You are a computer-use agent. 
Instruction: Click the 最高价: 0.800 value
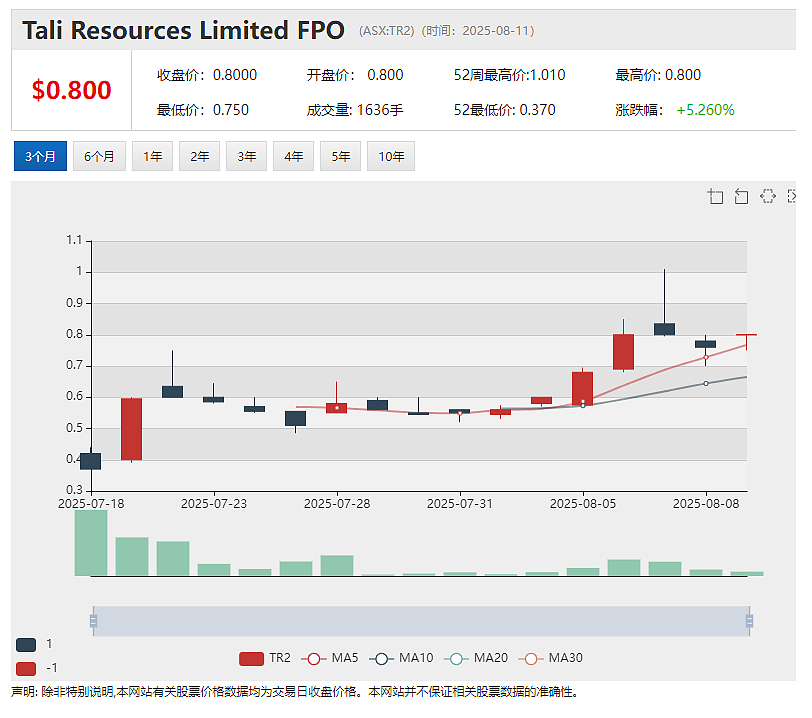[658, 75]
